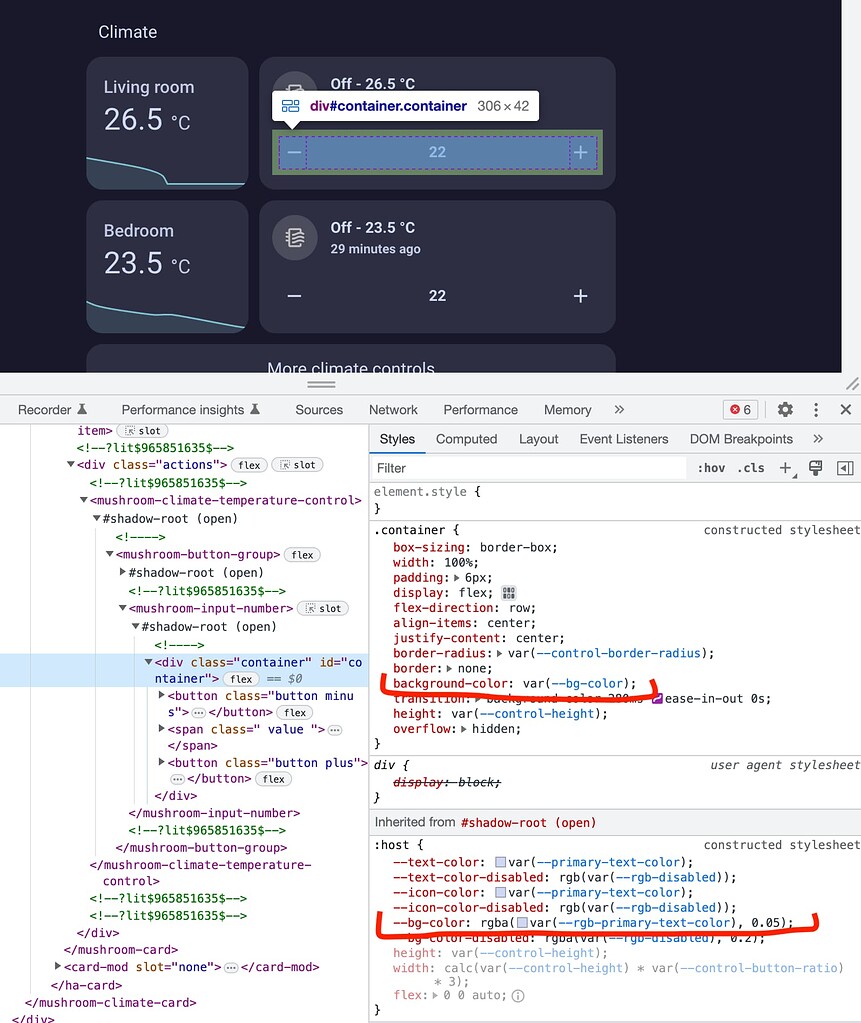Open the three-dot DevTools customization menu

(x=817, y=409)
